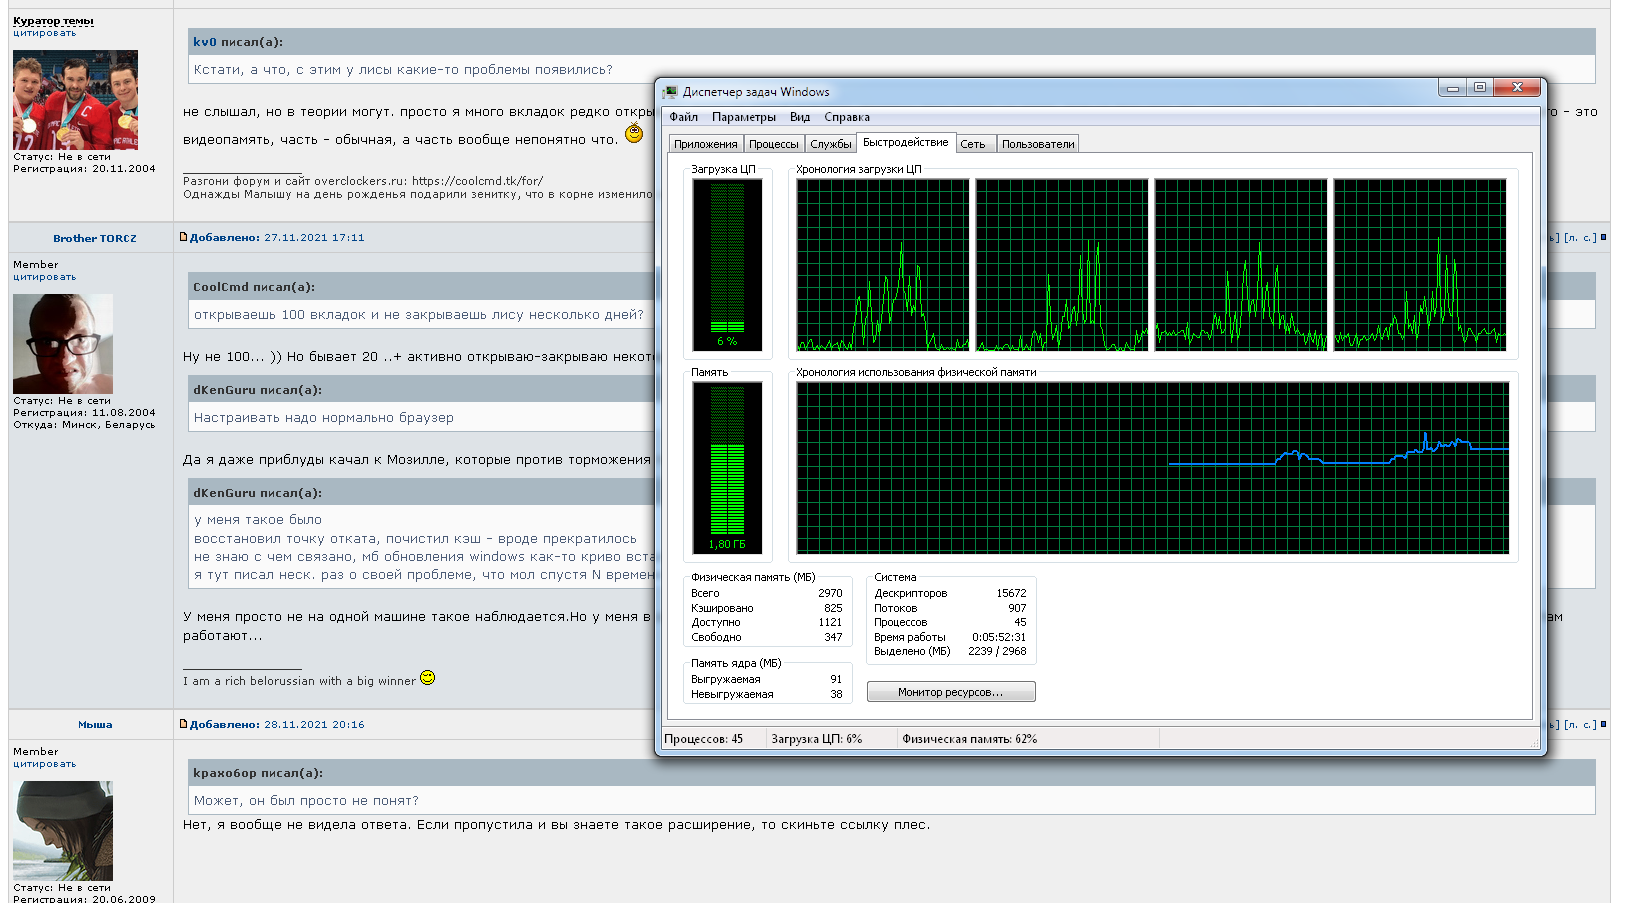The width and height of the screenshot is (1632, 903).
Task: Open Мыша user profile link
Action: click(95, 725)
